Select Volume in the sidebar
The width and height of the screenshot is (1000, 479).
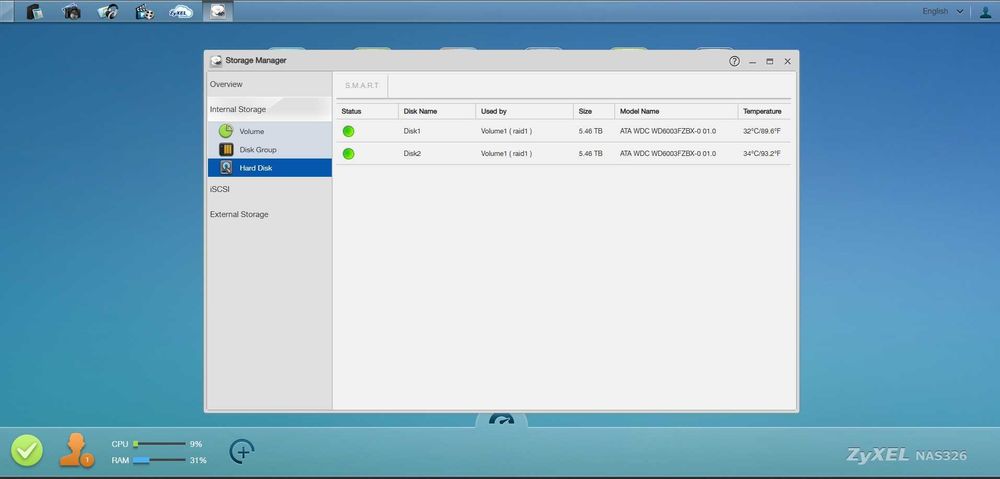[270, 131]
